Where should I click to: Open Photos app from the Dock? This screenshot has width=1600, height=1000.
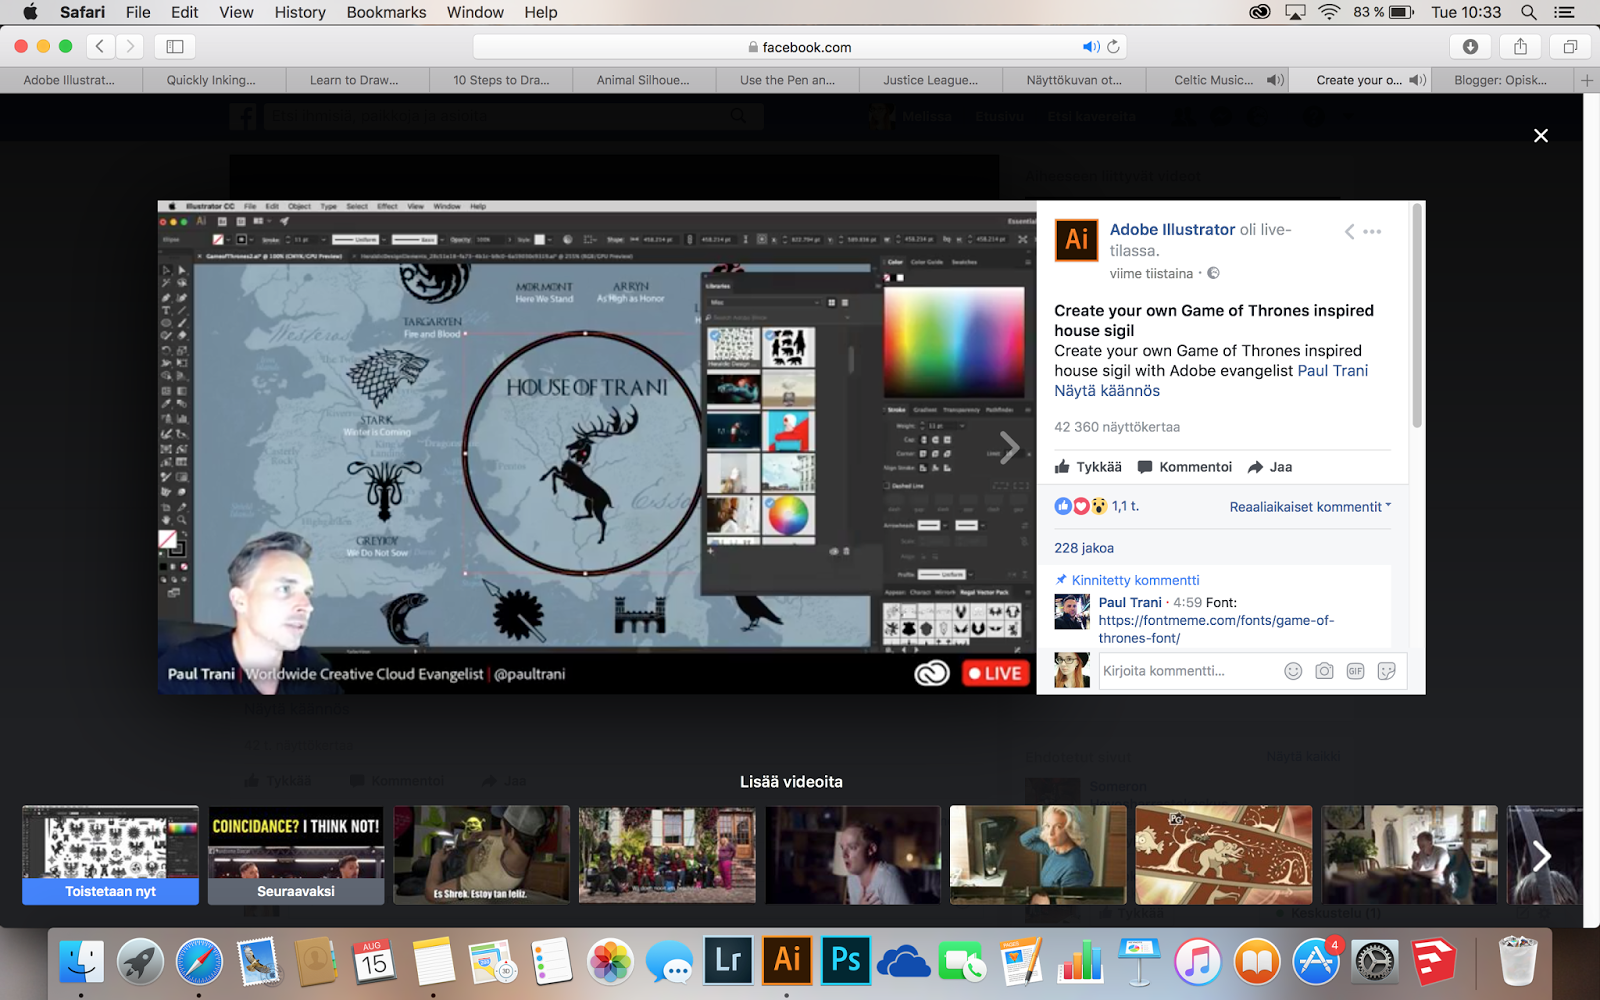(610, 962)
